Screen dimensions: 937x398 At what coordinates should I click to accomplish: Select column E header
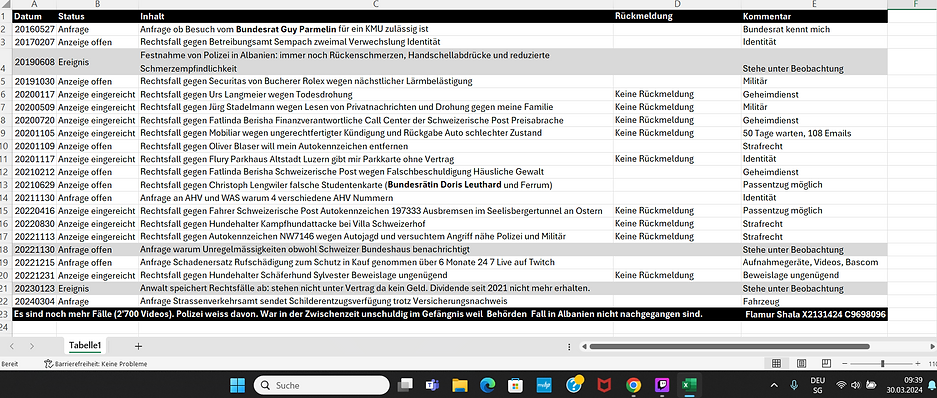tap(814, 4)
